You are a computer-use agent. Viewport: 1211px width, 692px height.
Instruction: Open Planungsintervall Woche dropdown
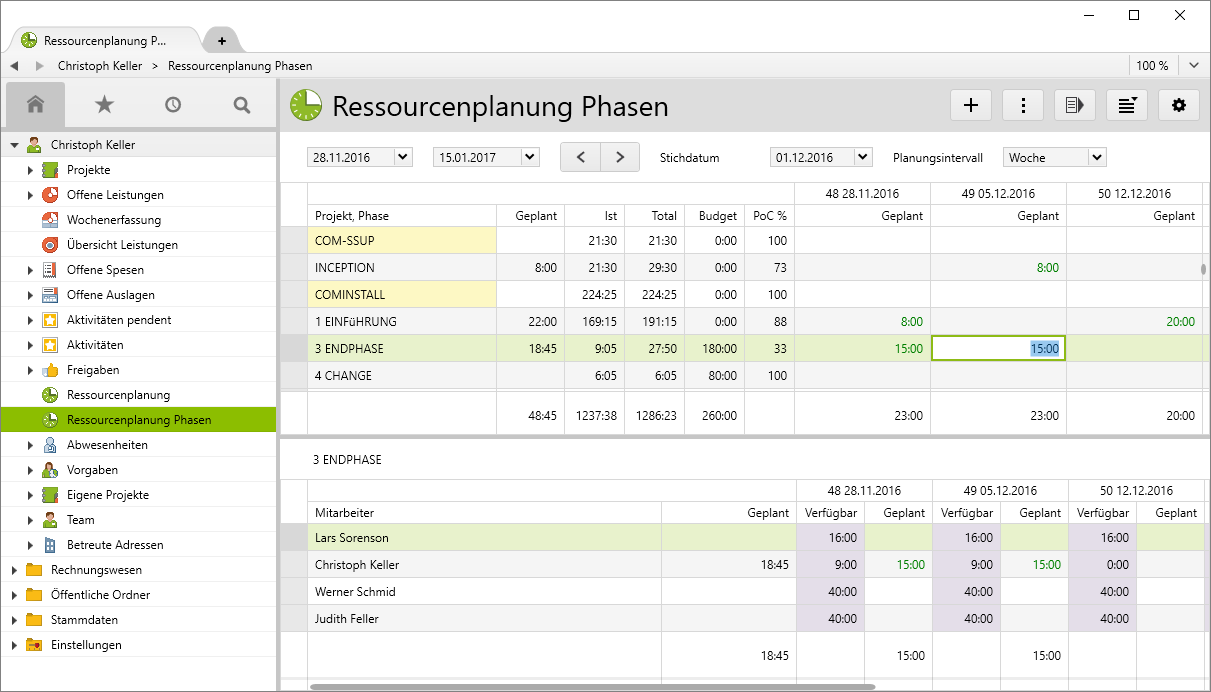(x=1096, y=157)
